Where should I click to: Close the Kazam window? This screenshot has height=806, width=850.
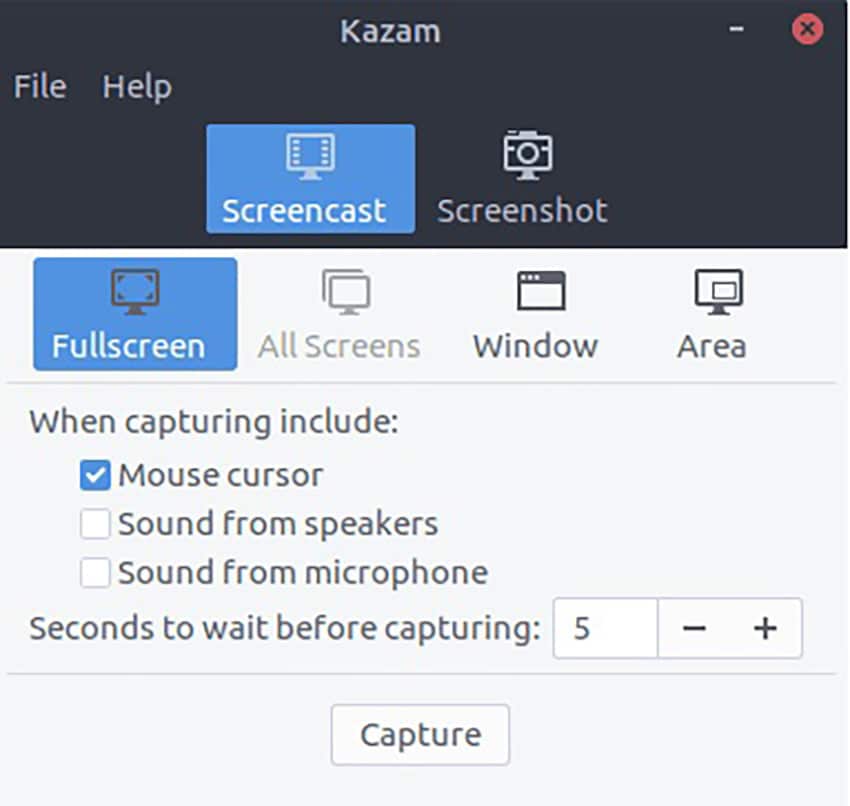click(x=806, y=29)
